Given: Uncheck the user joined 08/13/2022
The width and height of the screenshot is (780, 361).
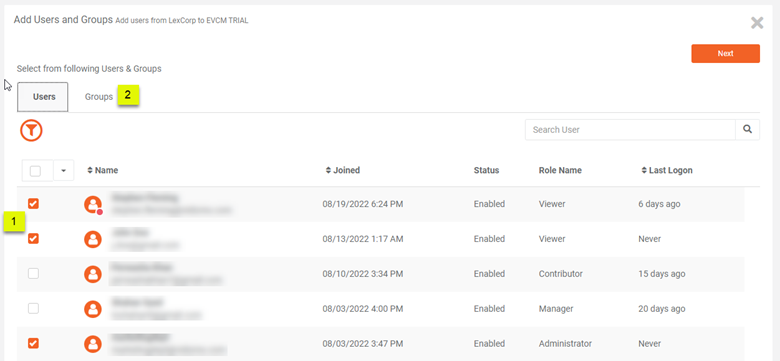Looking at the screenshot, I should (33, 239).
